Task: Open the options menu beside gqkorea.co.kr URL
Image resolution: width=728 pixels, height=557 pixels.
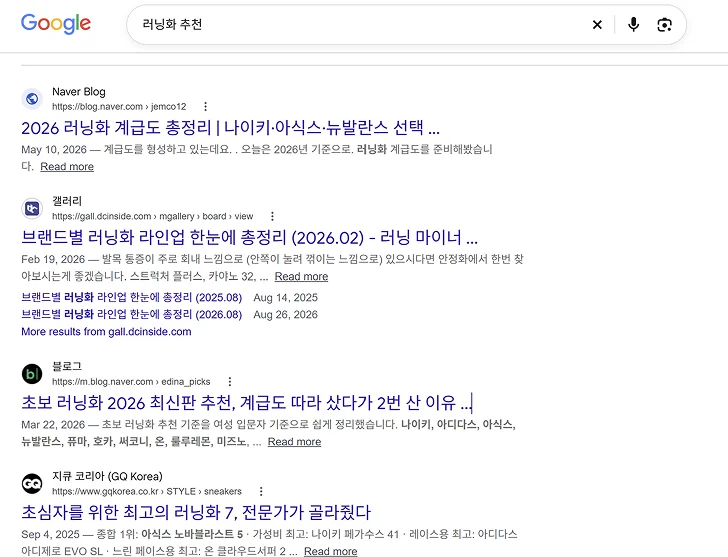Action: (x=261, y=491)
